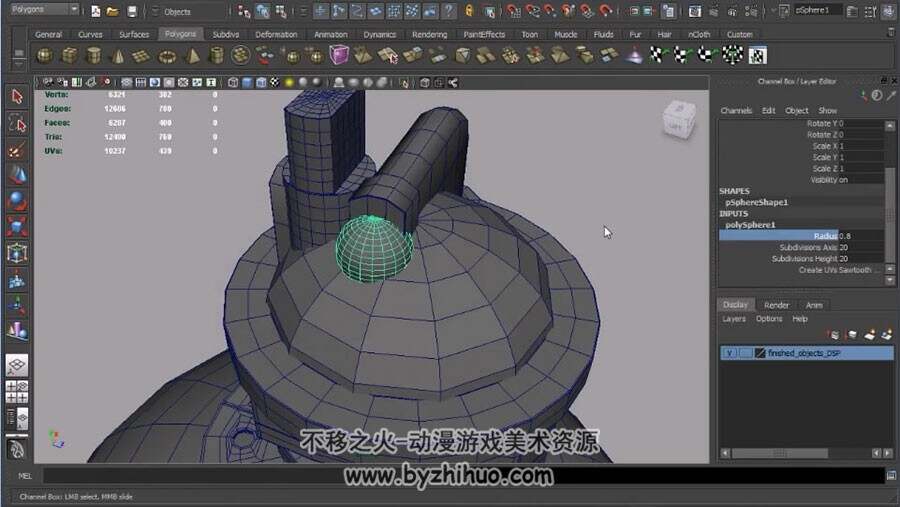Create a polygon torus from the shelf

167,56
